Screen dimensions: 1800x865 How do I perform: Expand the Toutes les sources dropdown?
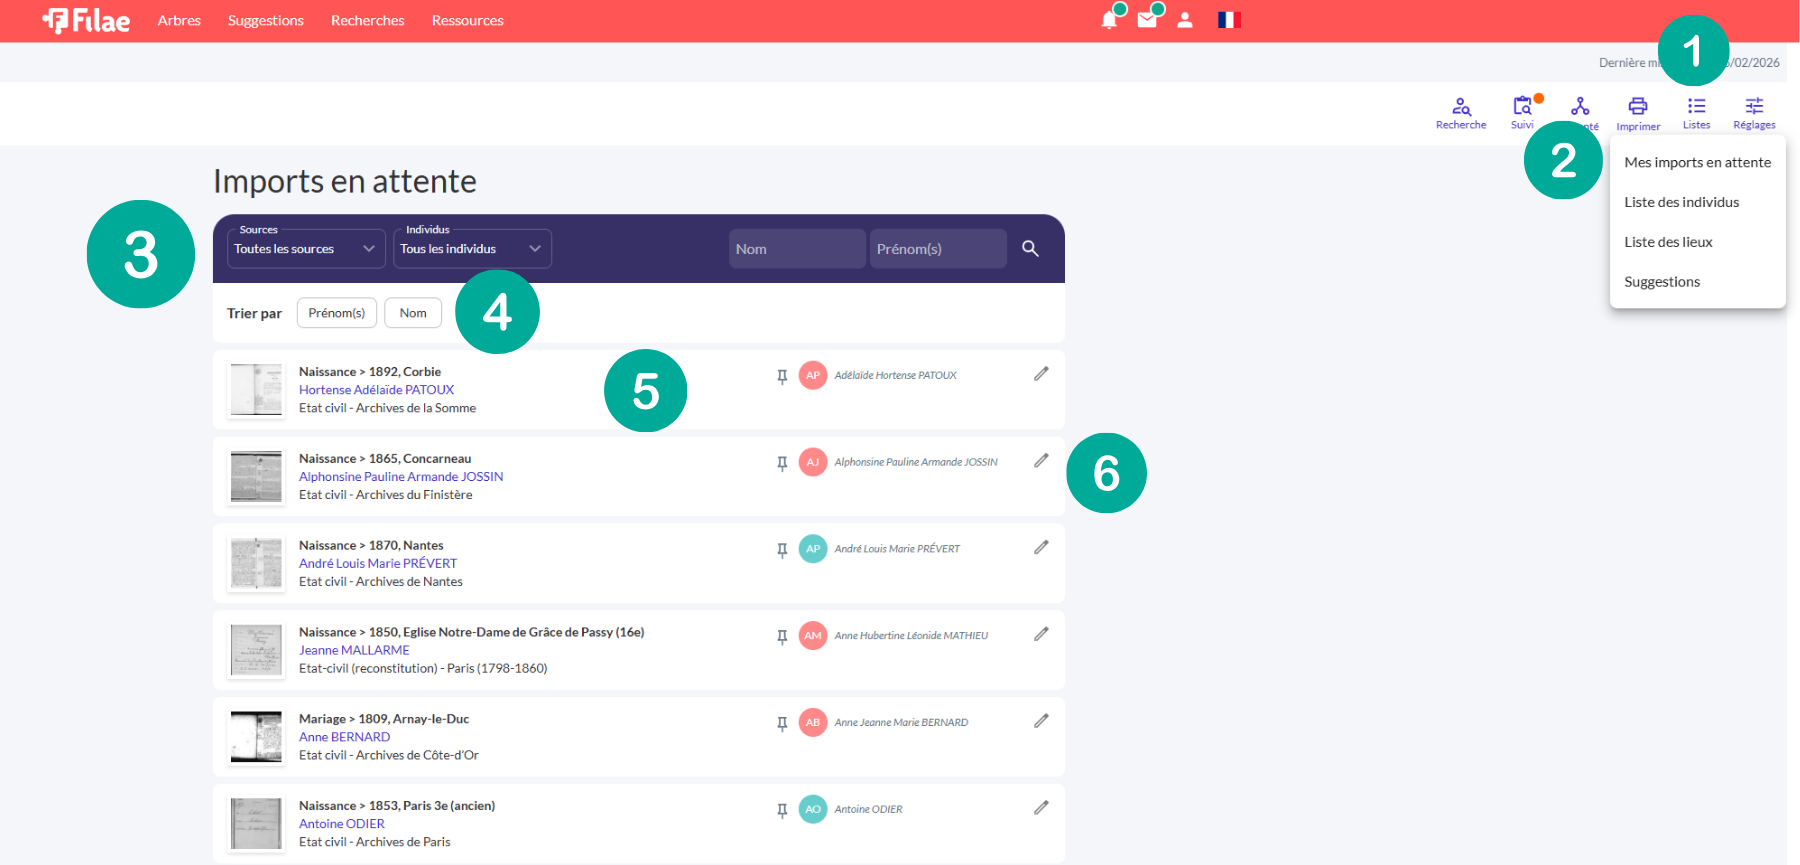[x=306, y=249]
